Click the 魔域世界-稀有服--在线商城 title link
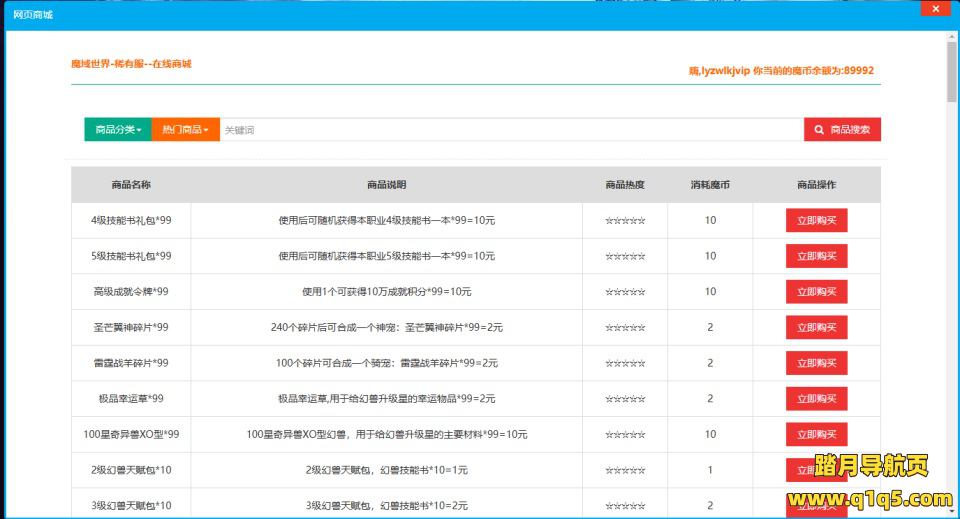The image size is (960, 519). 131,64
